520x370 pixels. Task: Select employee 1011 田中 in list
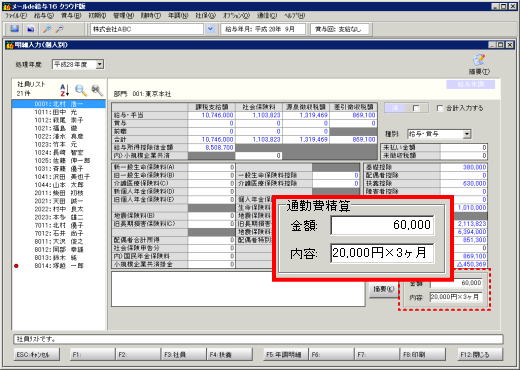click(59, 112)
